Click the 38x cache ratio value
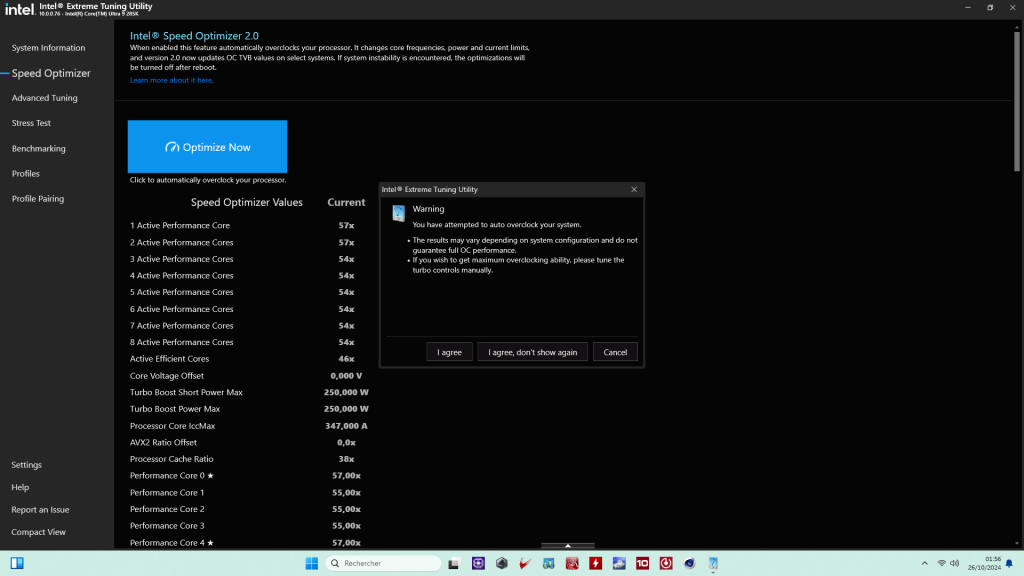Screen dimensions: 1024x576 (346, 459)
